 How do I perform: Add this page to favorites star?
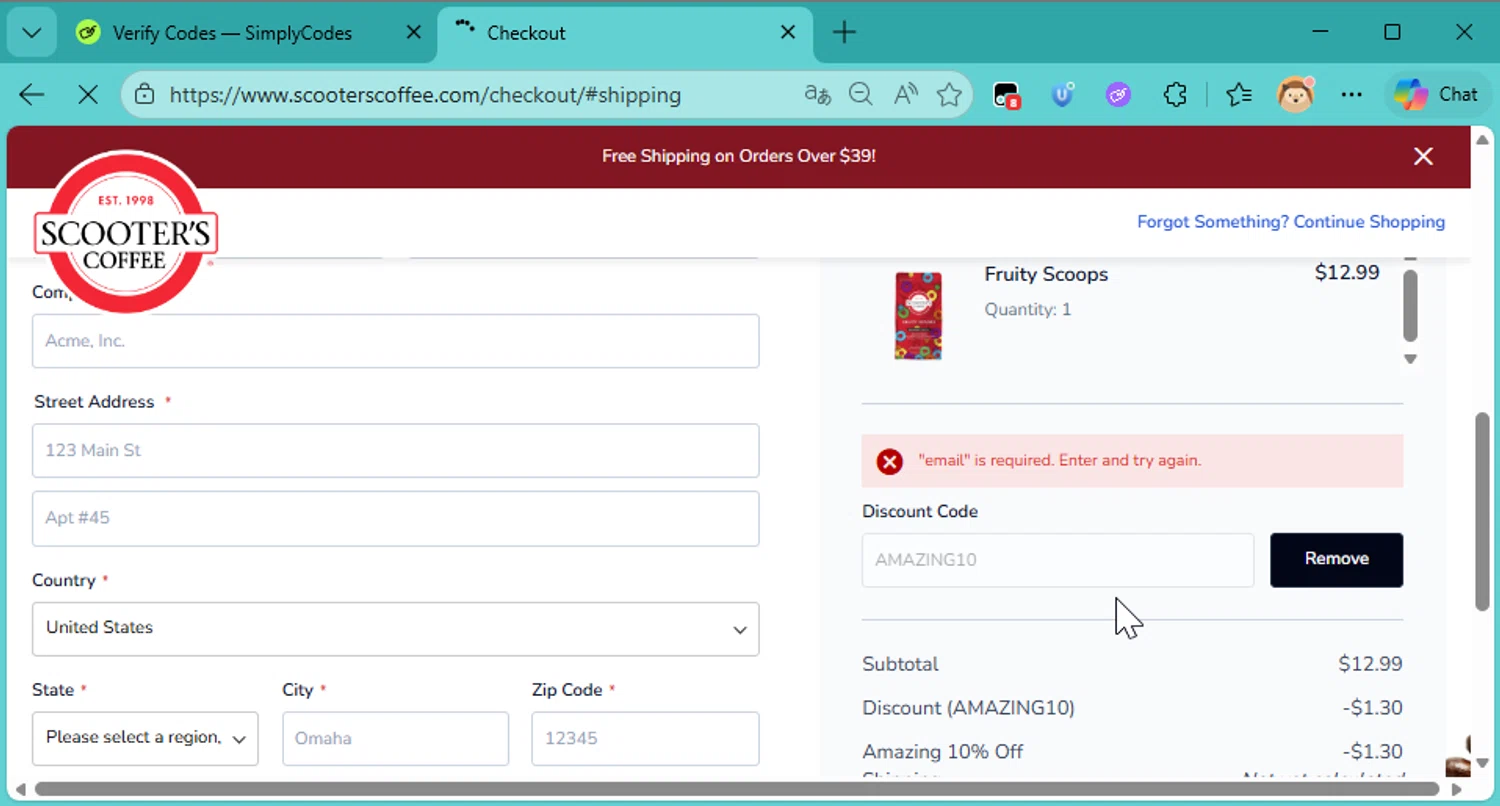pos(949,95)
